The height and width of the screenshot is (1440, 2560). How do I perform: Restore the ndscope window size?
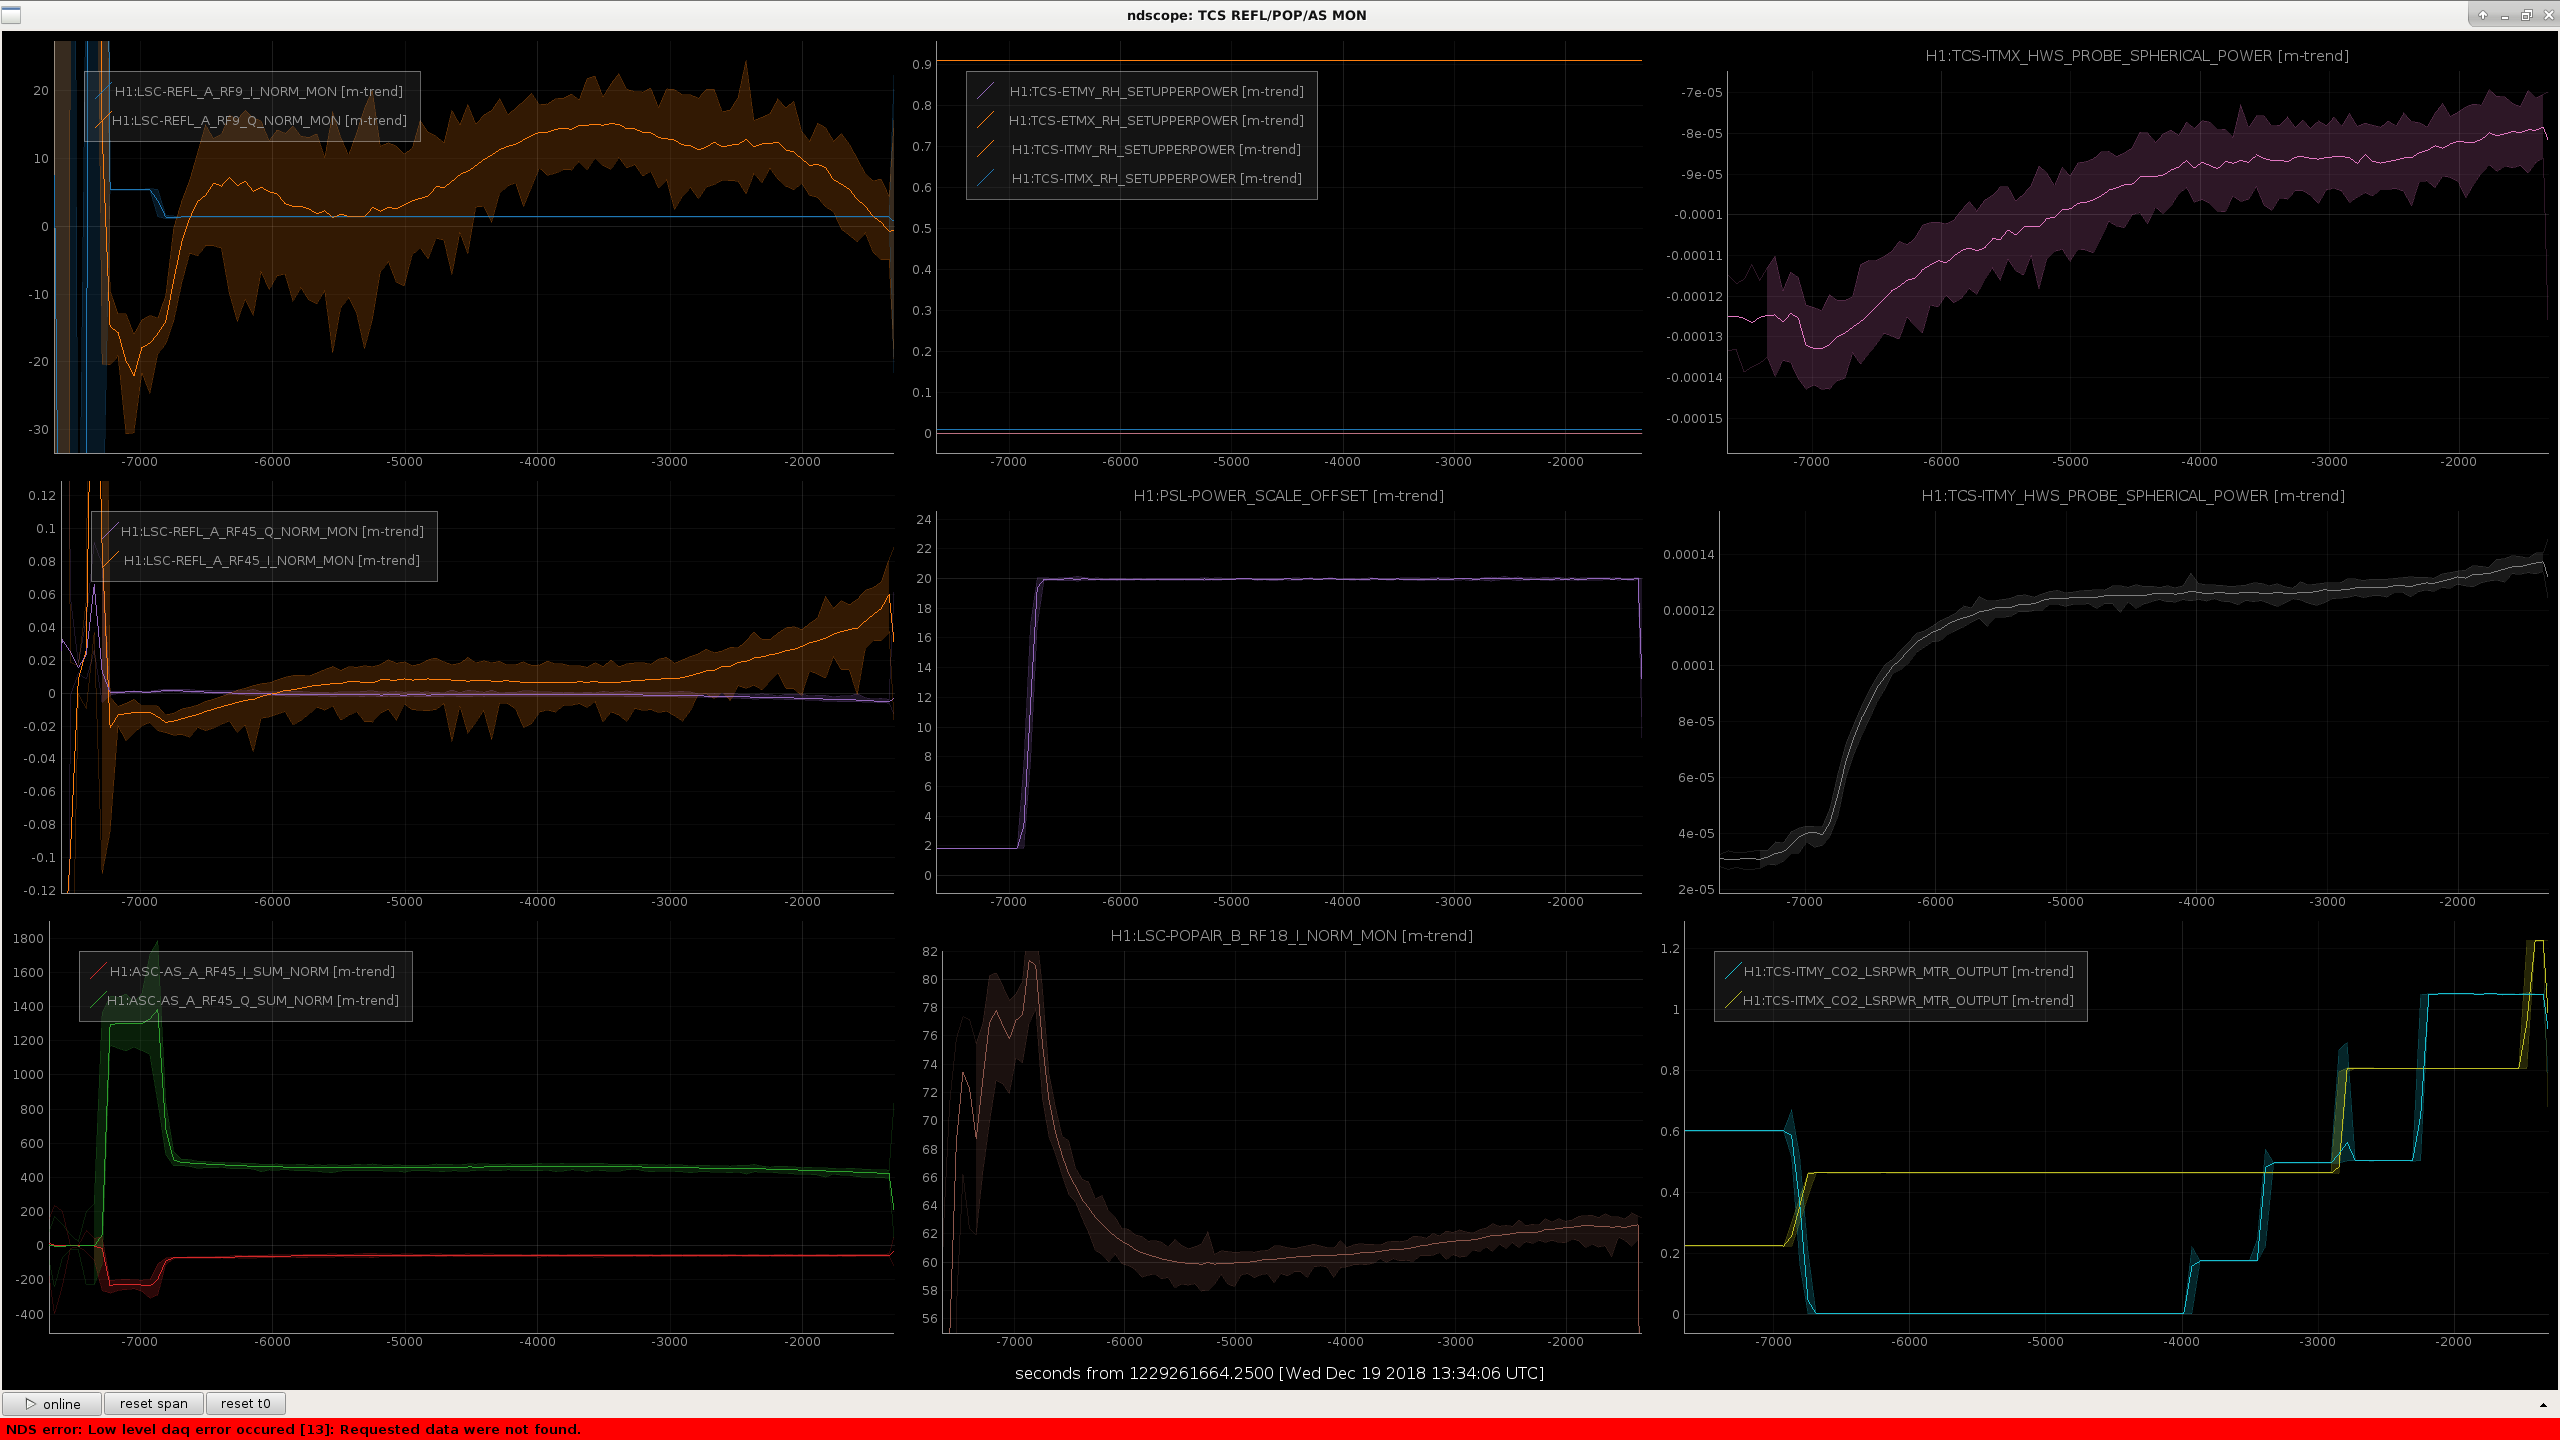[x=2526, y=15]
